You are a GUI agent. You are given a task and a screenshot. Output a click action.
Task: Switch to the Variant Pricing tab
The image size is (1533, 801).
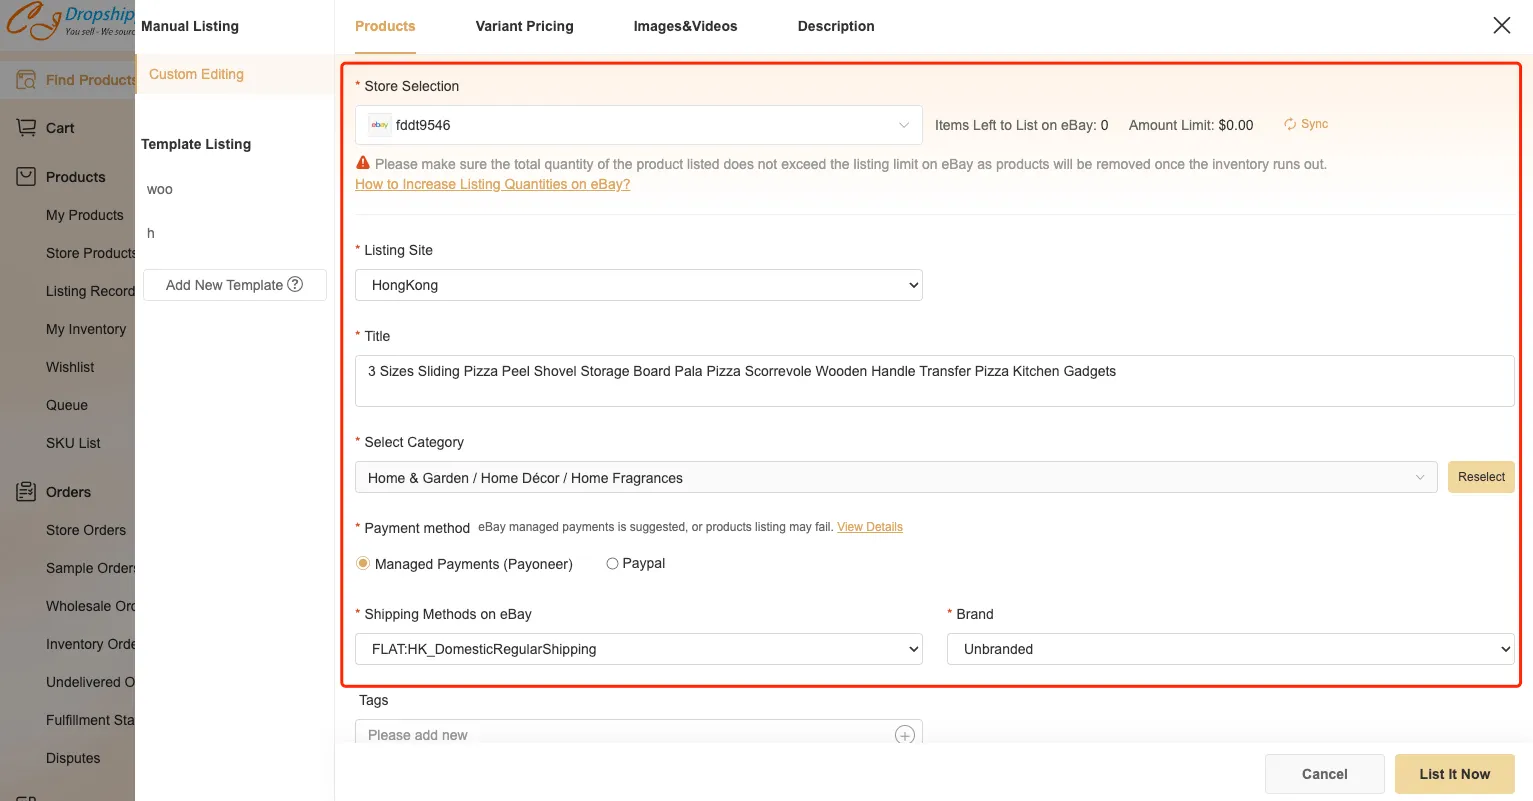524,27
